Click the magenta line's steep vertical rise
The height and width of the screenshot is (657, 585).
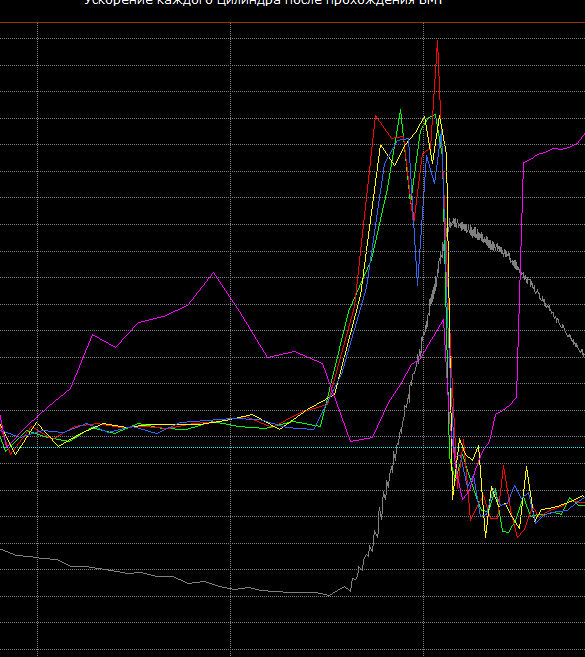[x=520, y=281]
